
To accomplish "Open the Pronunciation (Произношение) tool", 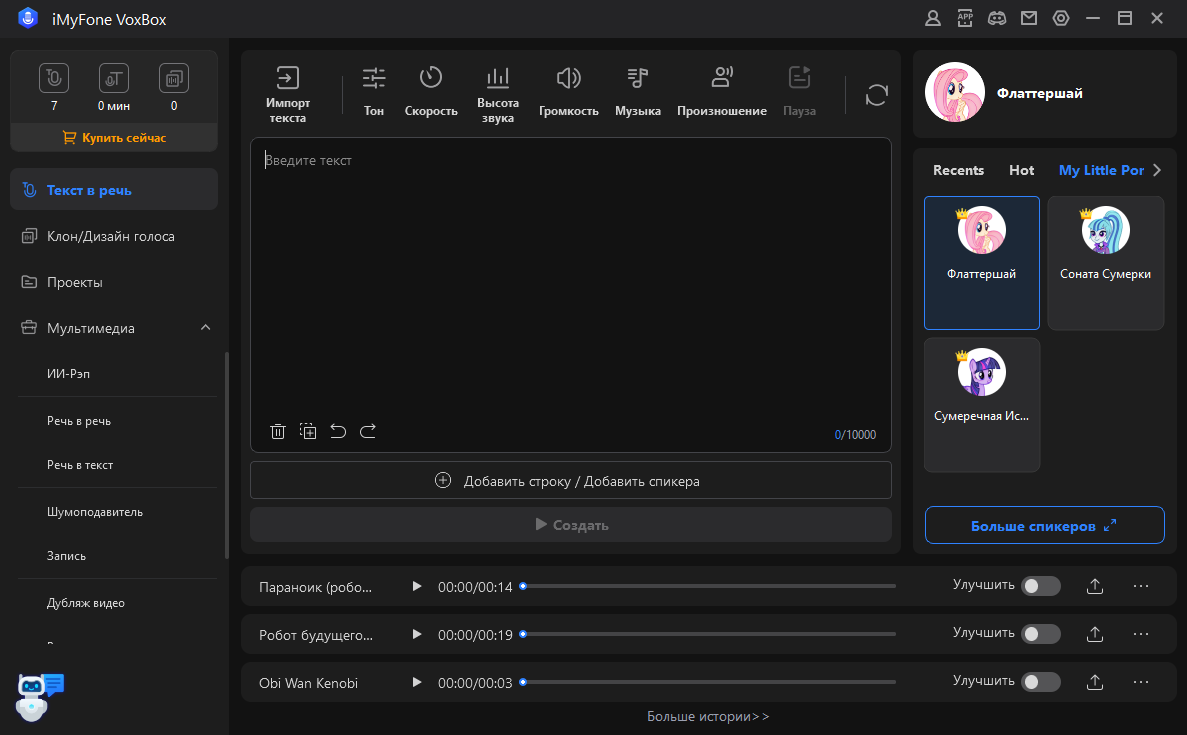I will tap(721, 92).
